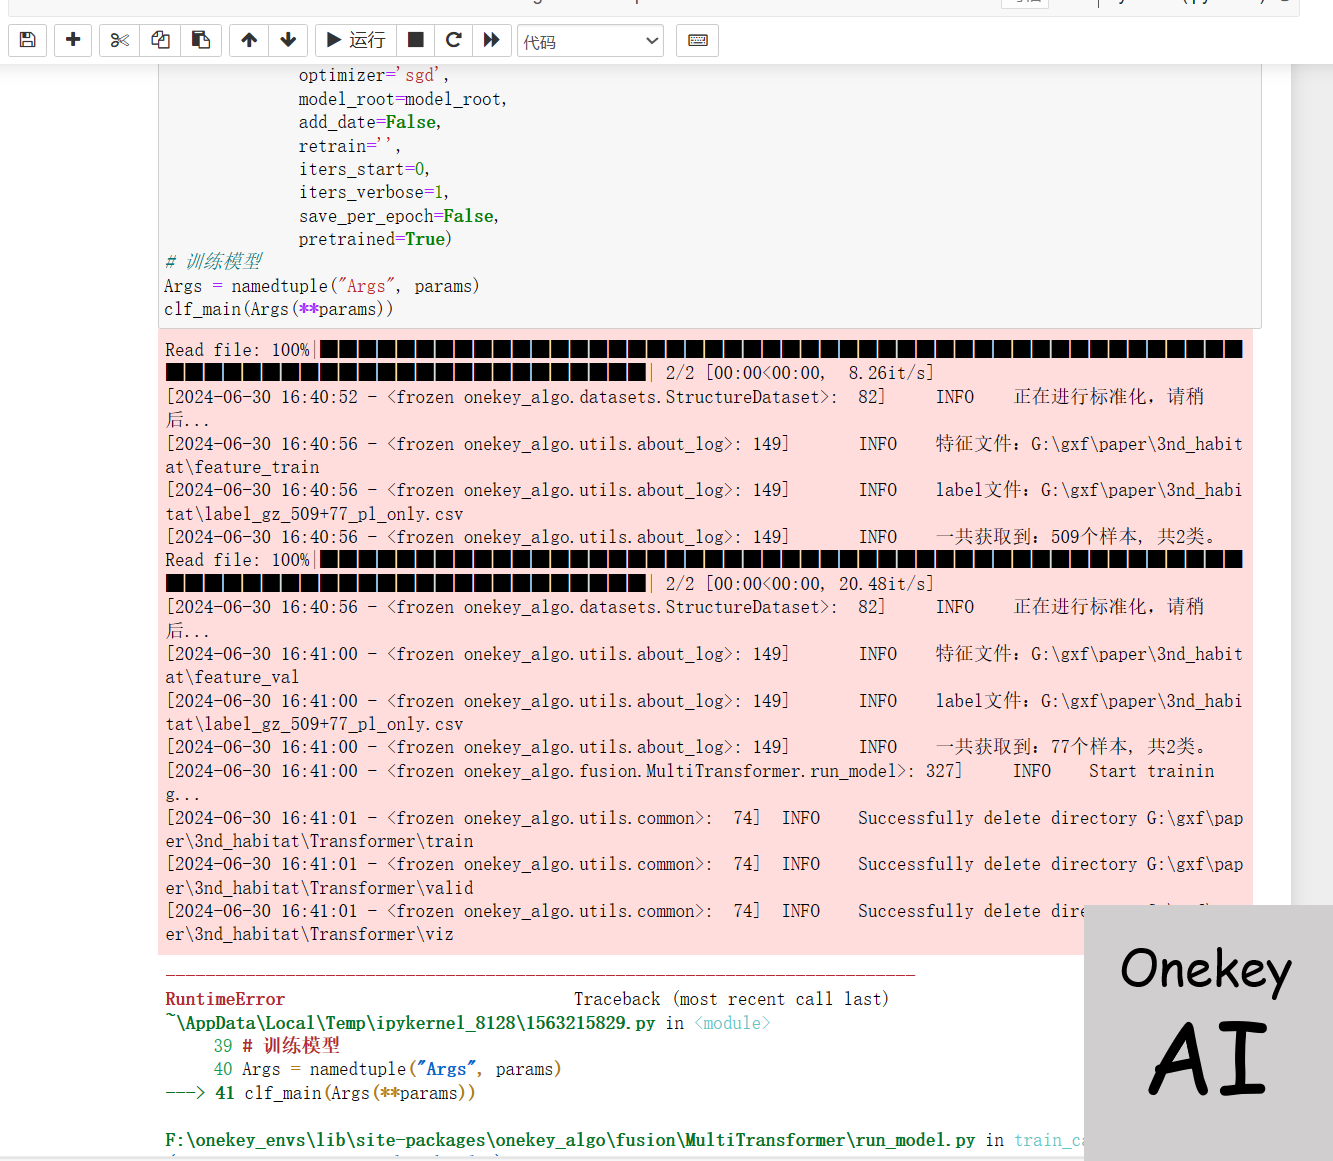Viewport: 1333px width, 1161px height.
Task: Open the command palette keyboard icon
Action: coord(698,40)
